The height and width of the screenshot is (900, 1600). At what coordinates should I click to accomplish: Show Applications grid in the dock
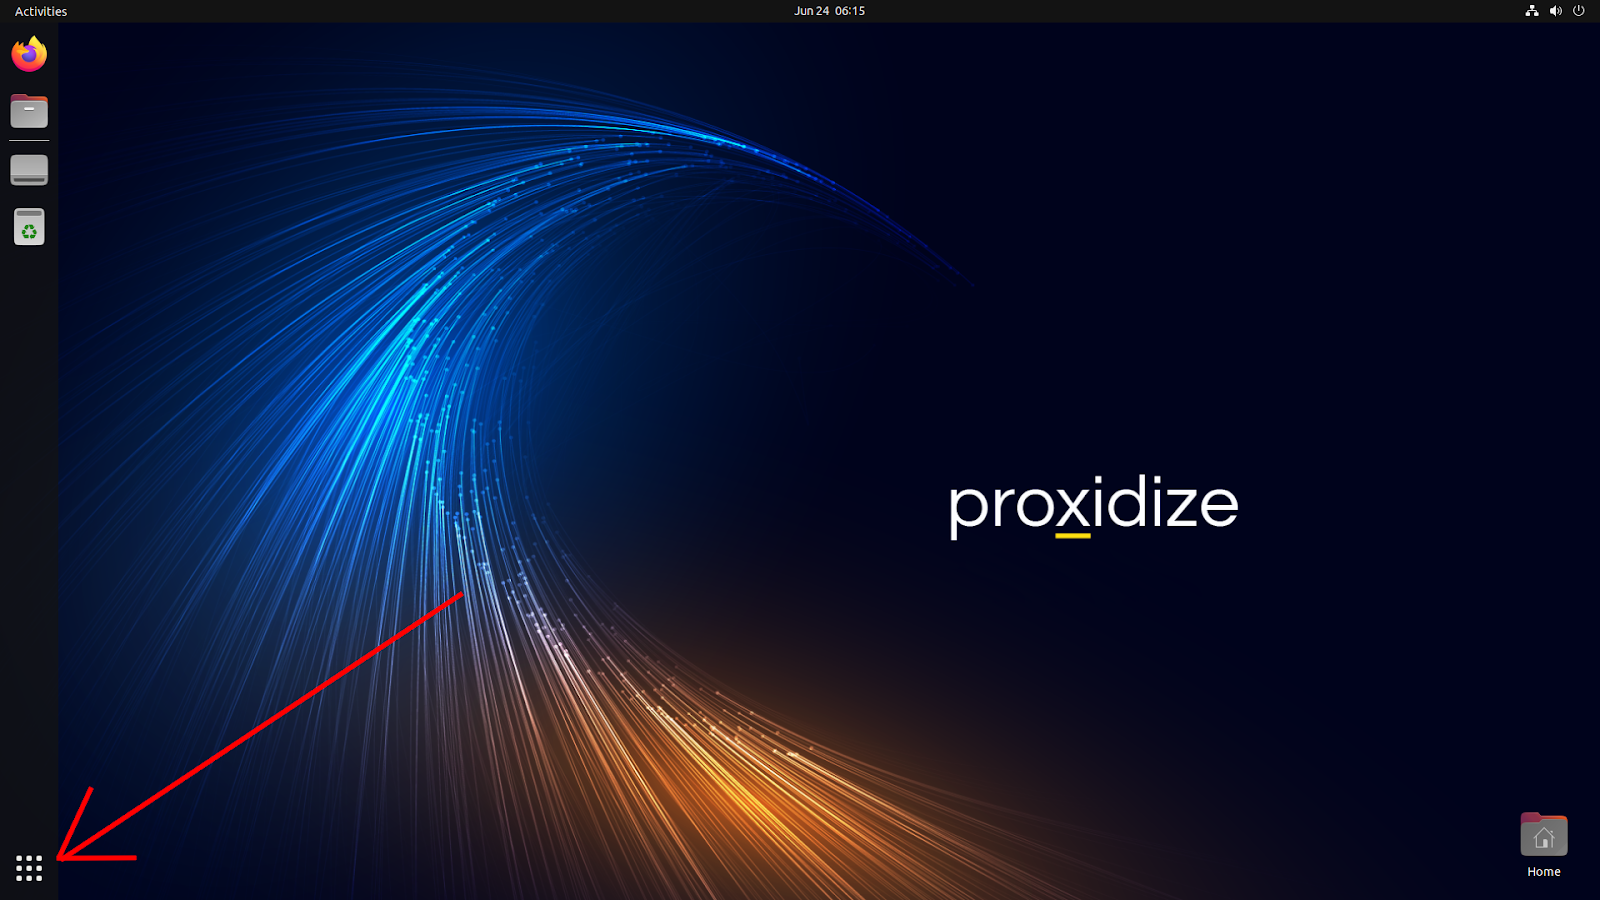(x=29, y=868)
